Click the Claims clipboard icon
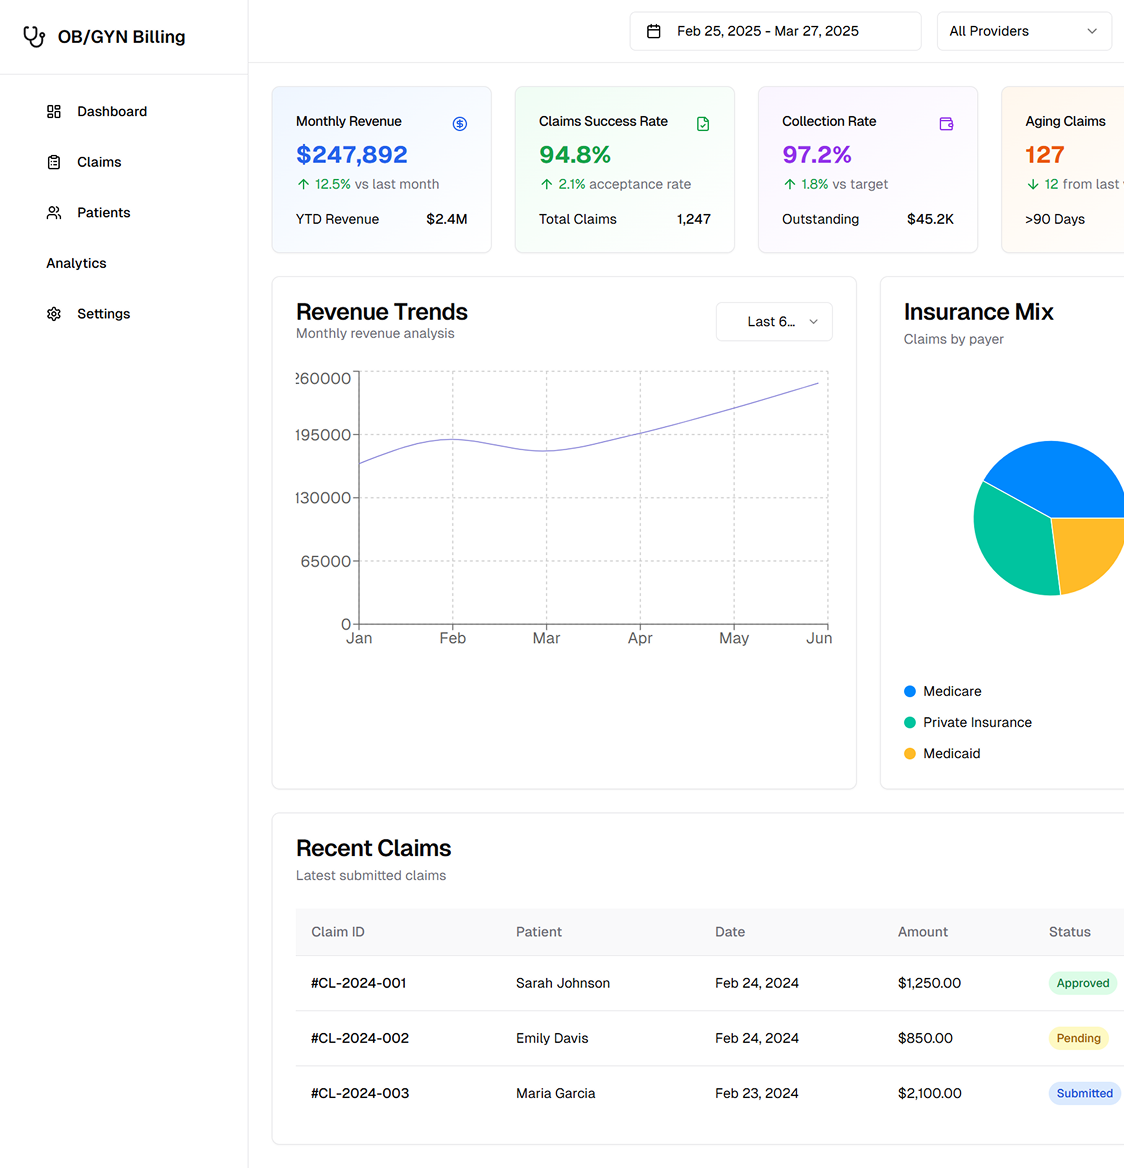This screenshot has height=1168, width=1124. coord(54,162)
